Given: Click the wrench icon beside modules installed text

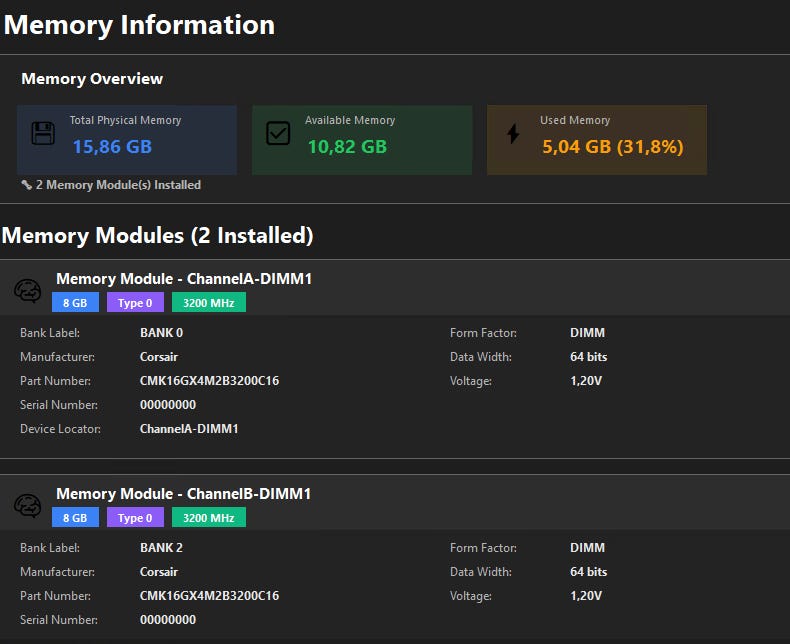Looking at the screenshot, I should (x=27, y=185).
